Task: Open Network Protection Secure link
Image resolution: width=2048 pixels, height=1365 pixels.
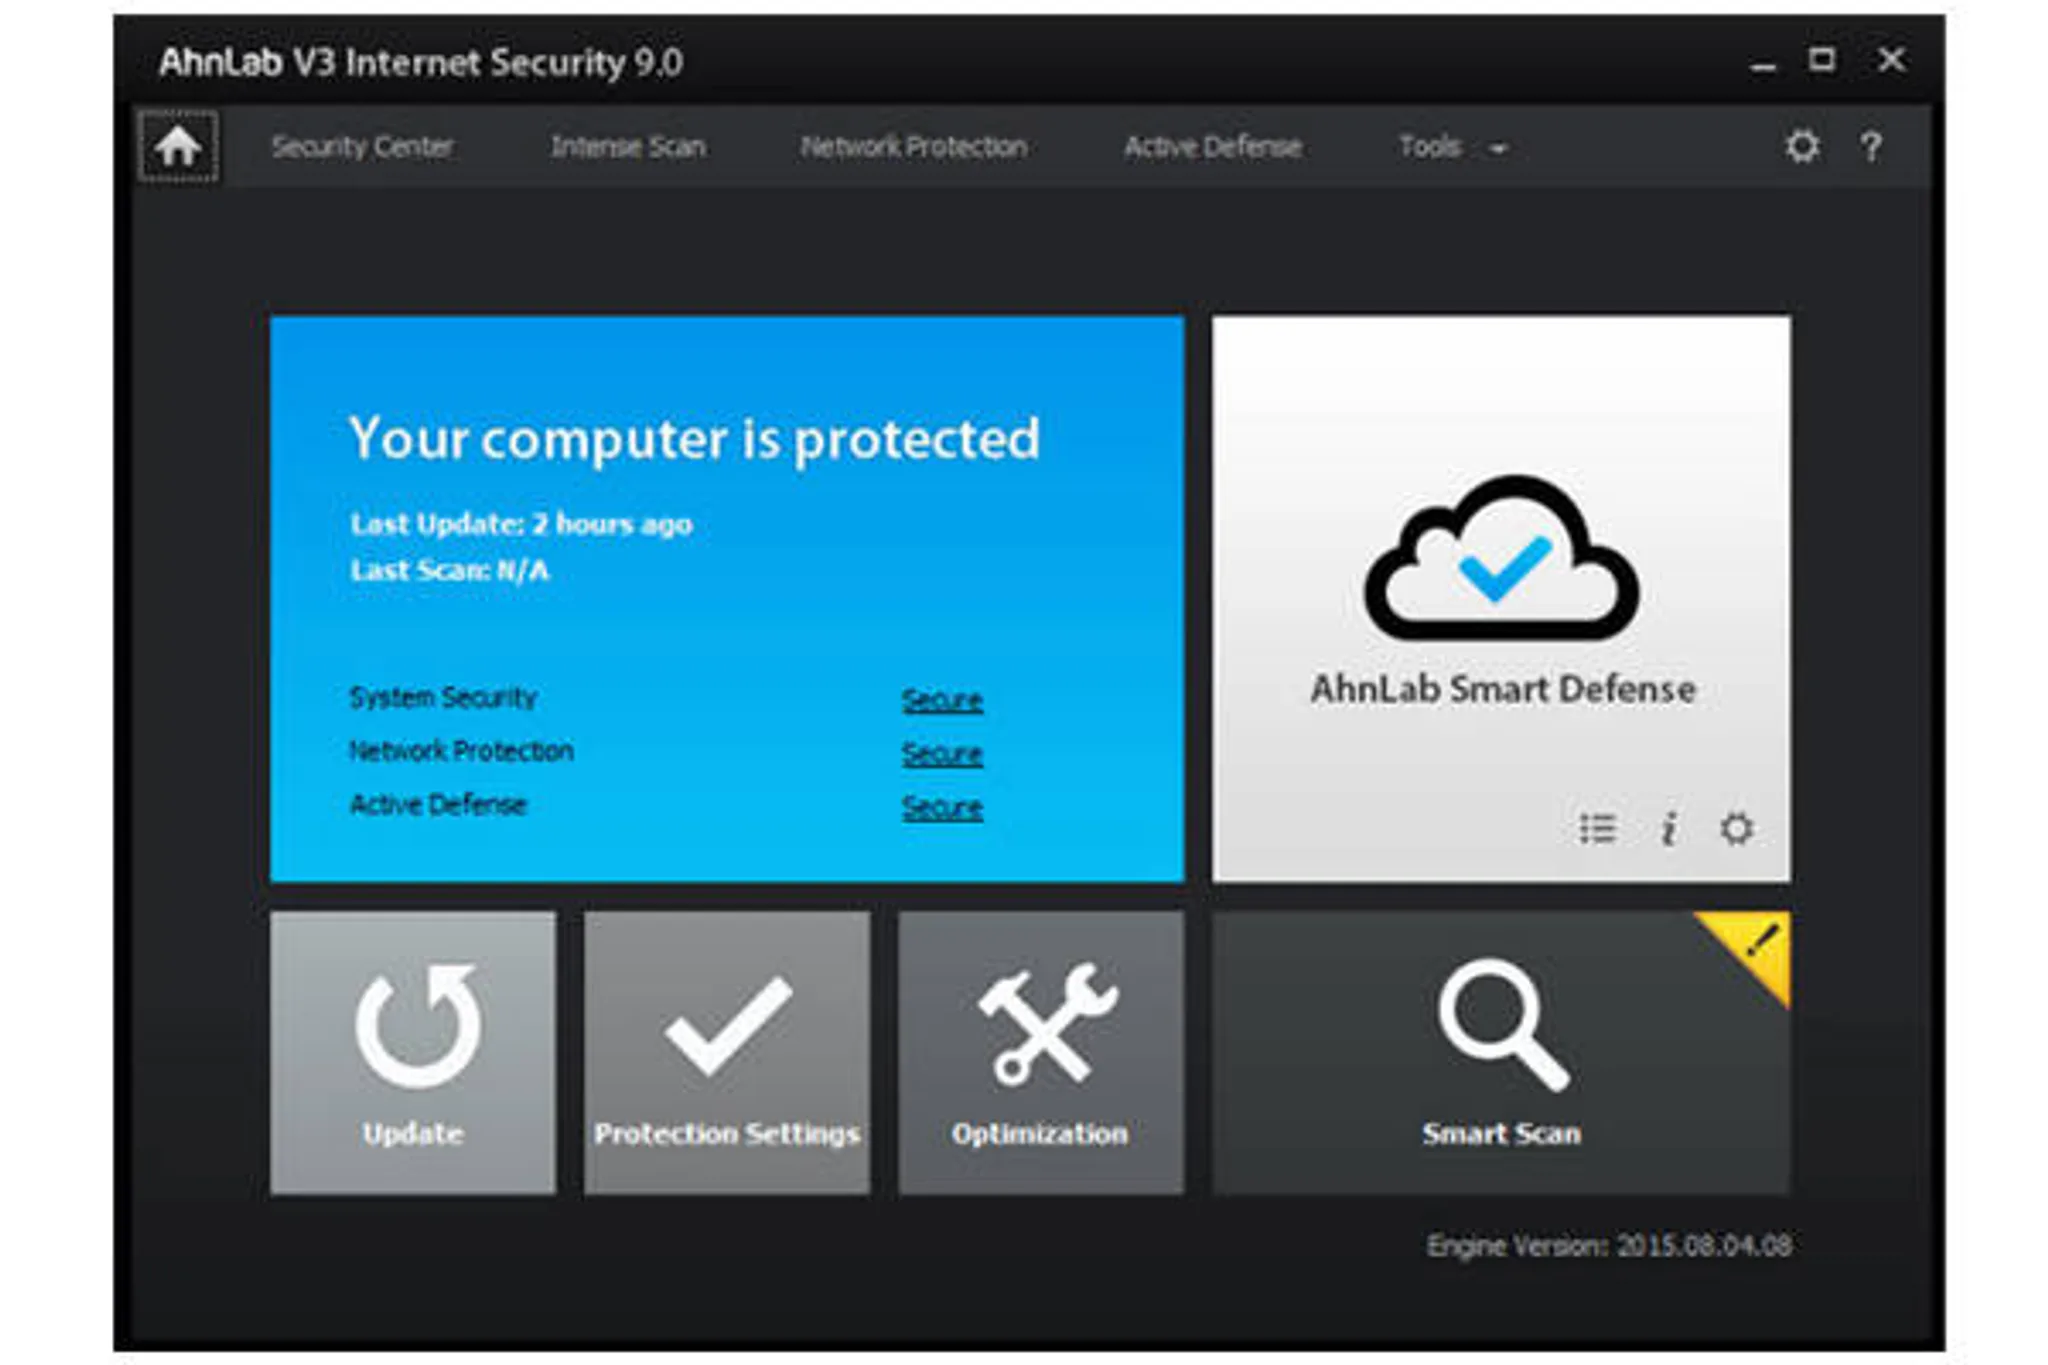Action: pyautogui.click(x=942, y=753)
